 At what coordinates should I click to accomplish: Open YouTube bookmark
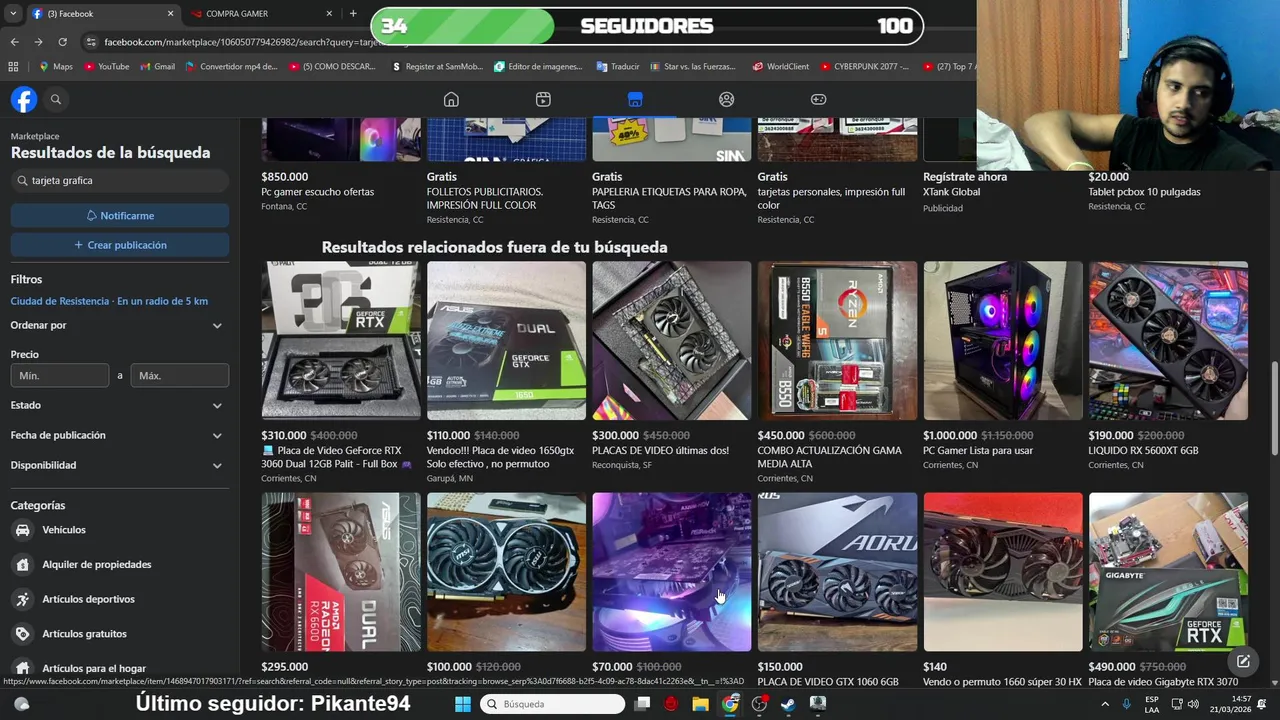click(x=107, y=67)
